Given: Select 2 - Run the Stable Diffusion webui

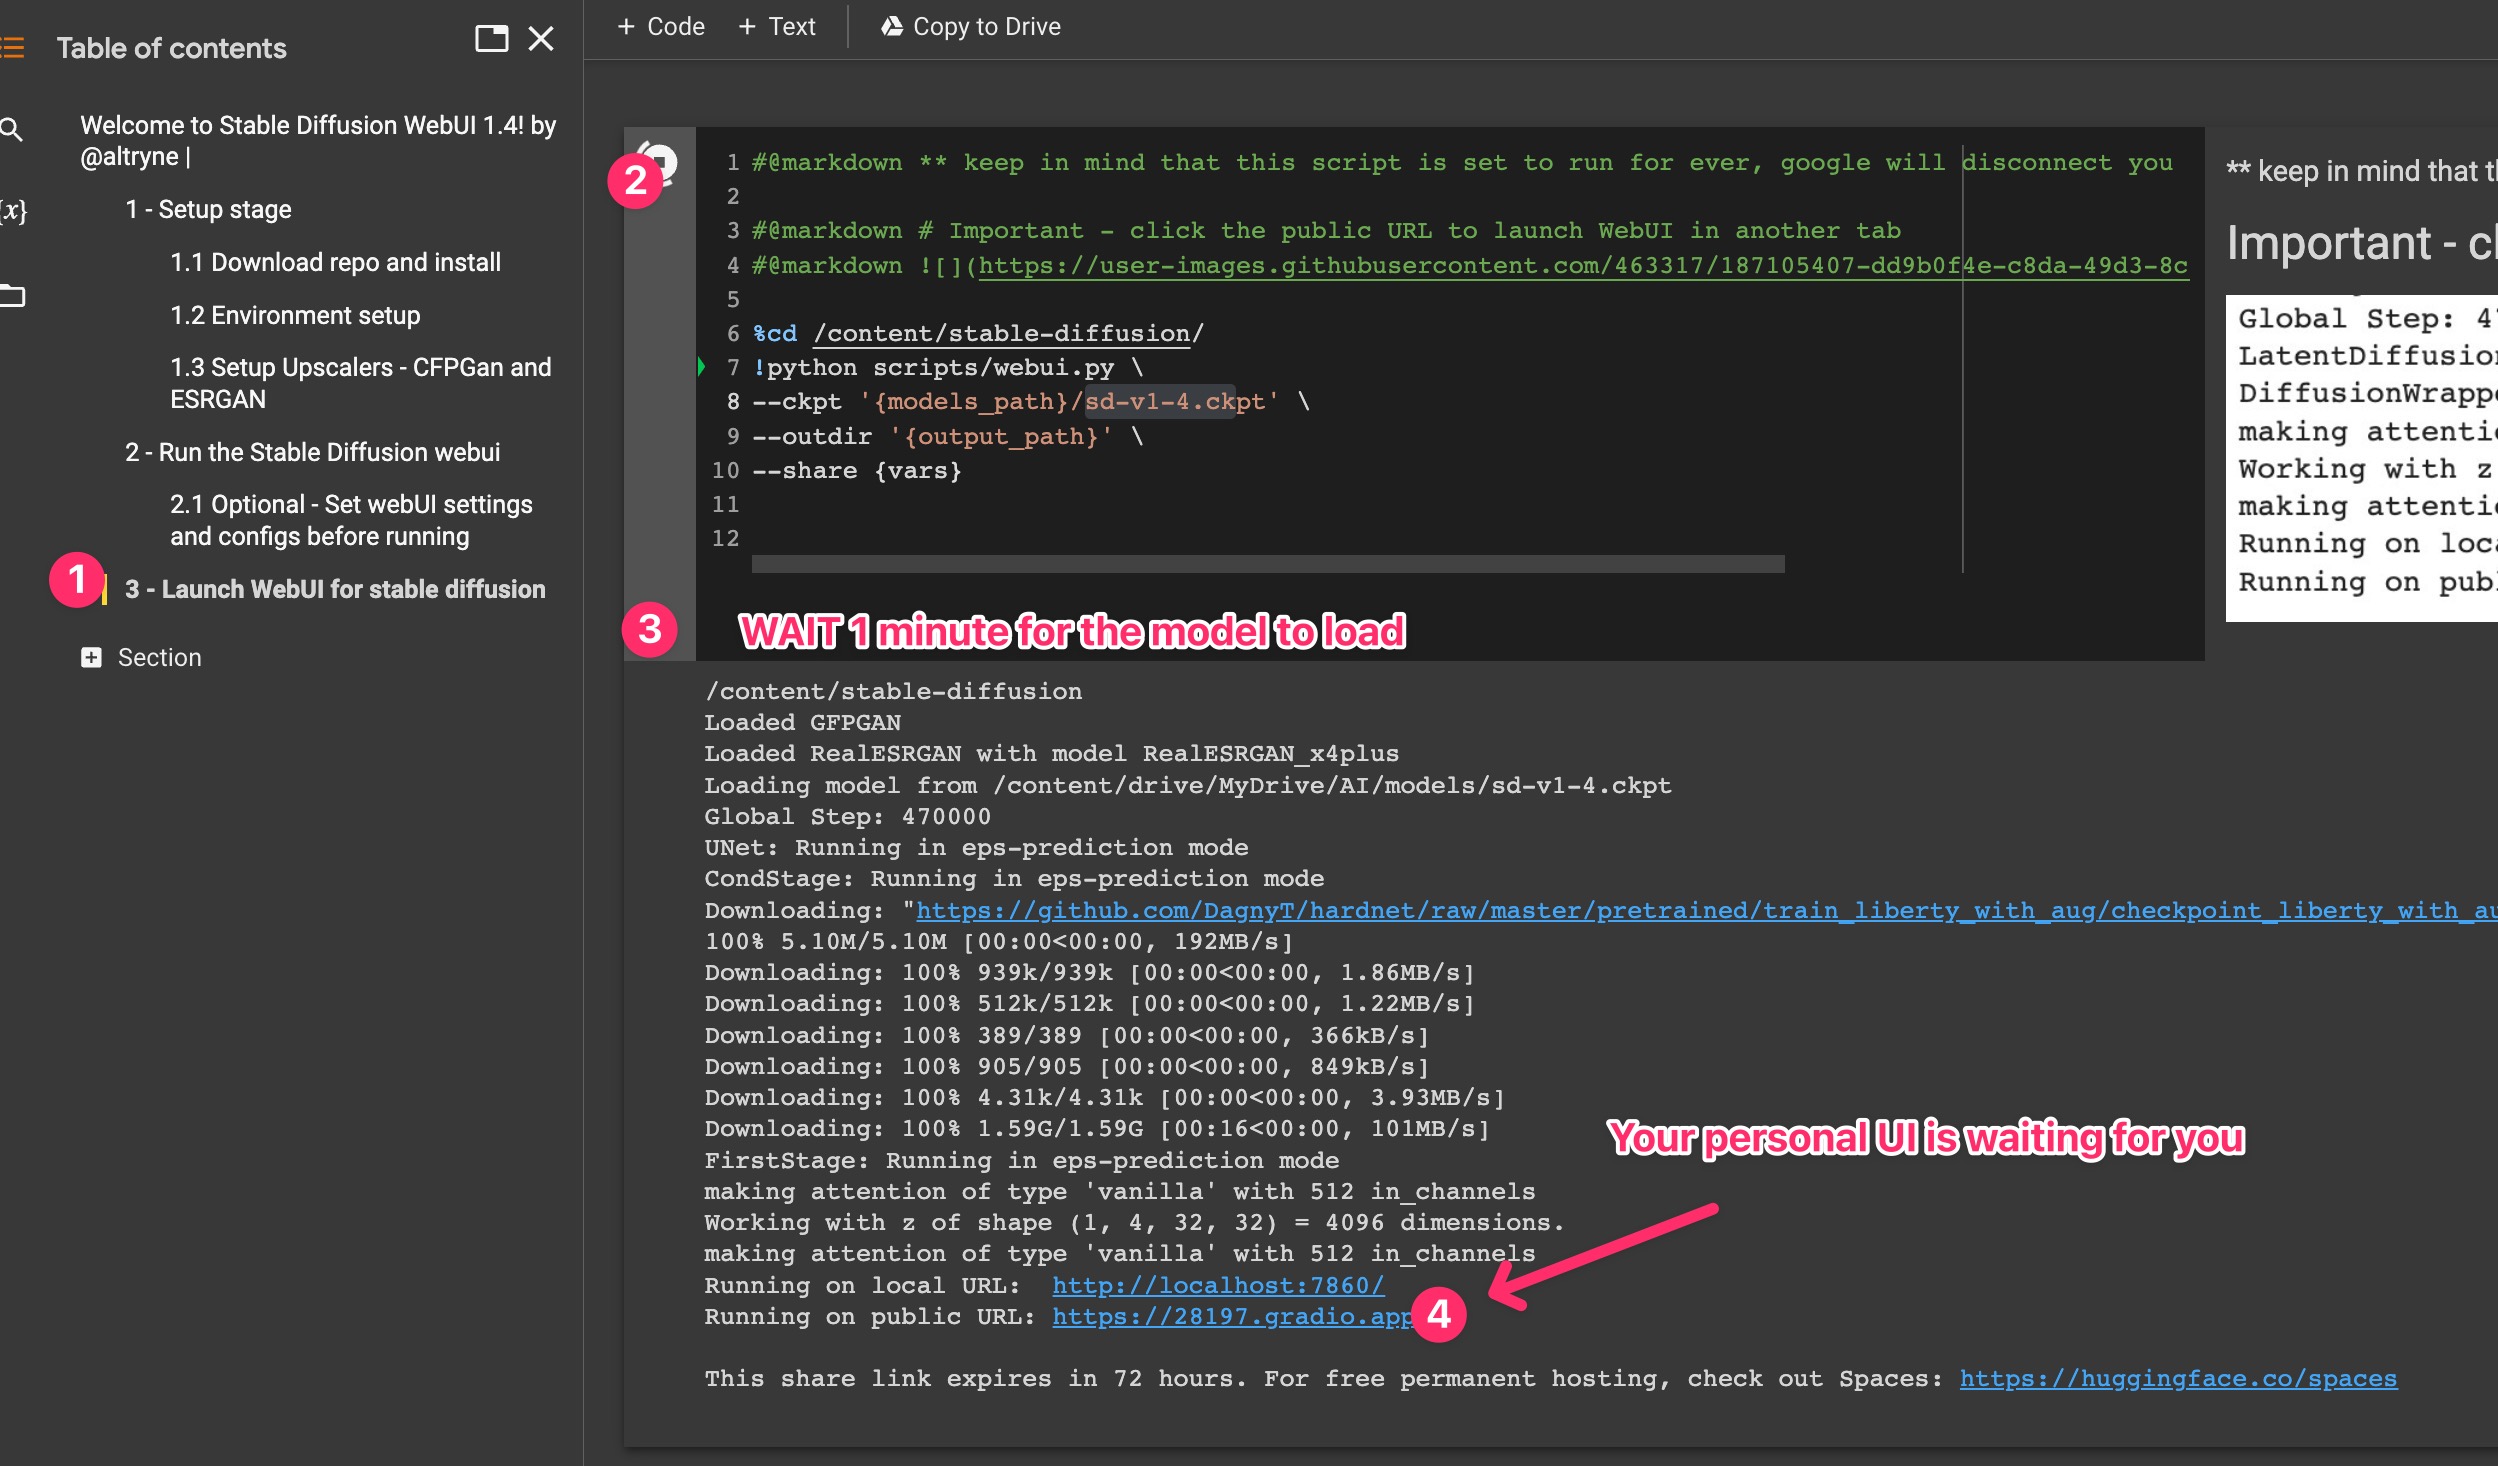Looking at the screenshot, I should pyautogui.click(x=312, y=452).
